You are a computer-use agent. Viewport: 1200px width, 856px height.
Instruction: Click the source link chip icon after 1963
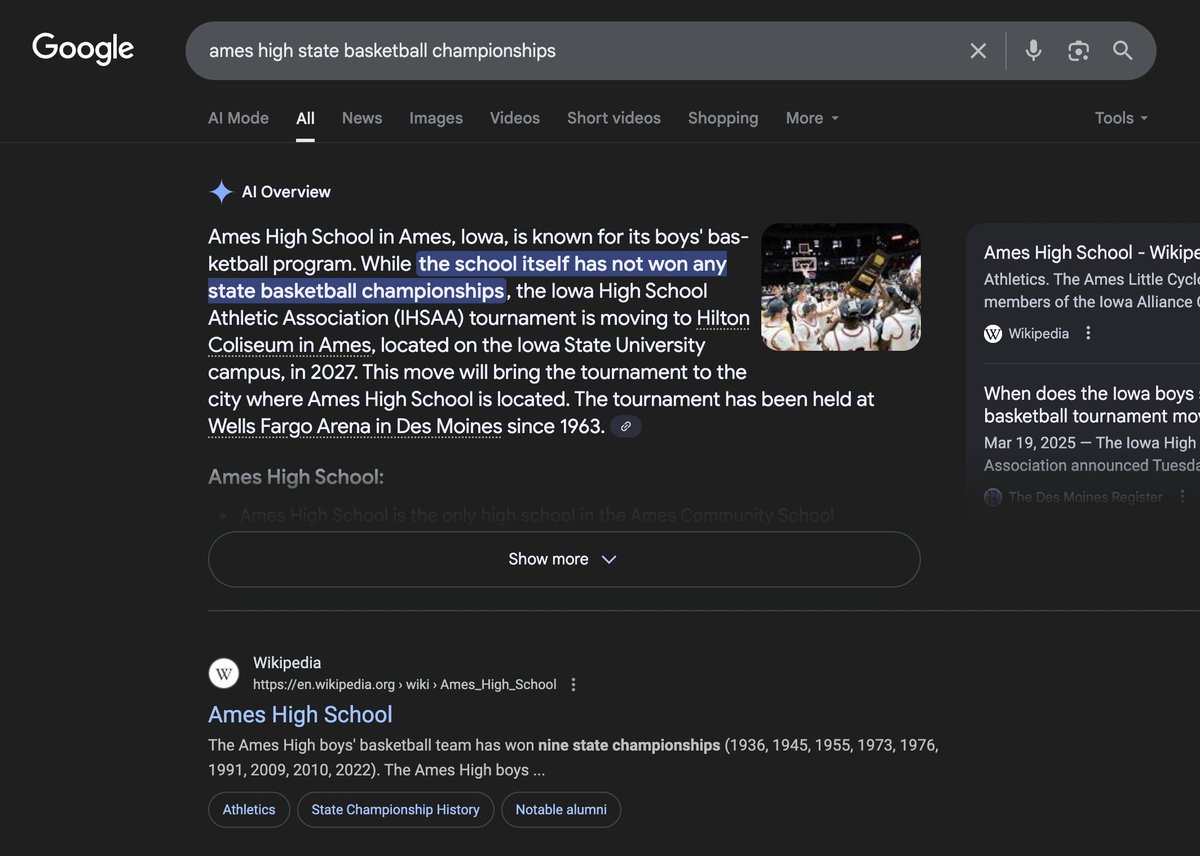click(626, 426)
